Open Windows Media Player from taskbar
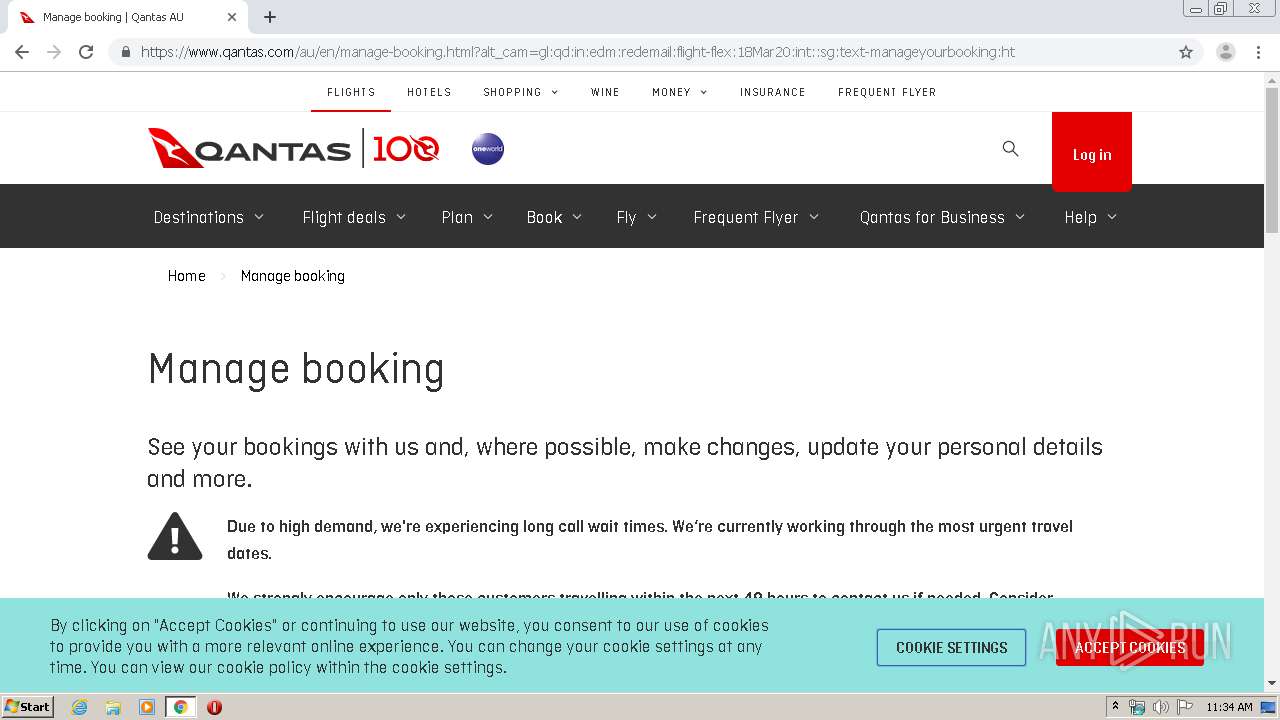 click(x=147, y=707)
